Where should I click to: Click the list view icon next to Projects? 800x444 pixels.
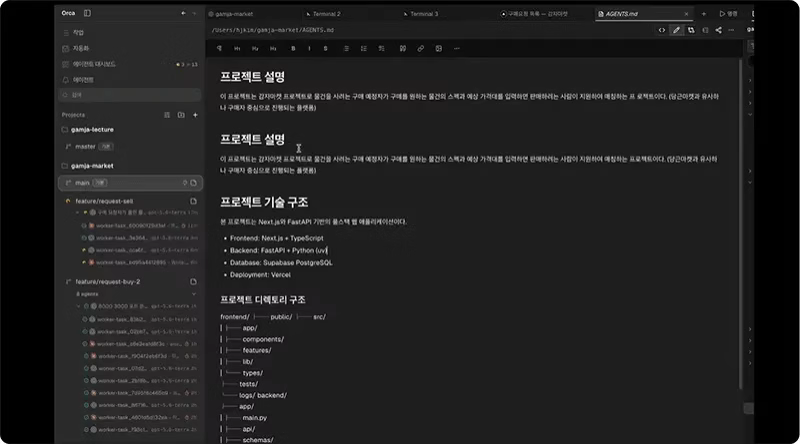pos(167,115)
